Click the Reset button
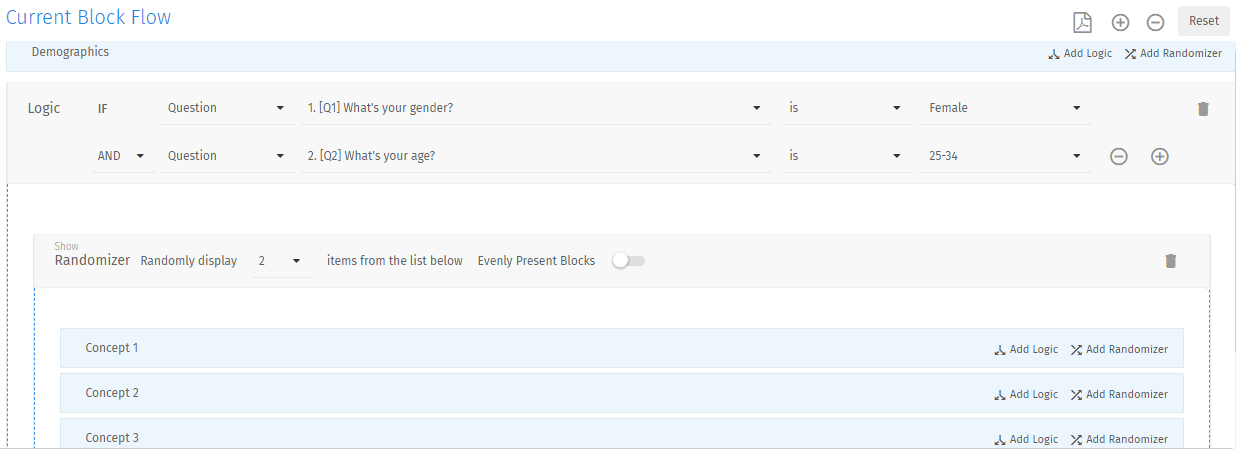1236x449 pixels. click(1204, 21)
